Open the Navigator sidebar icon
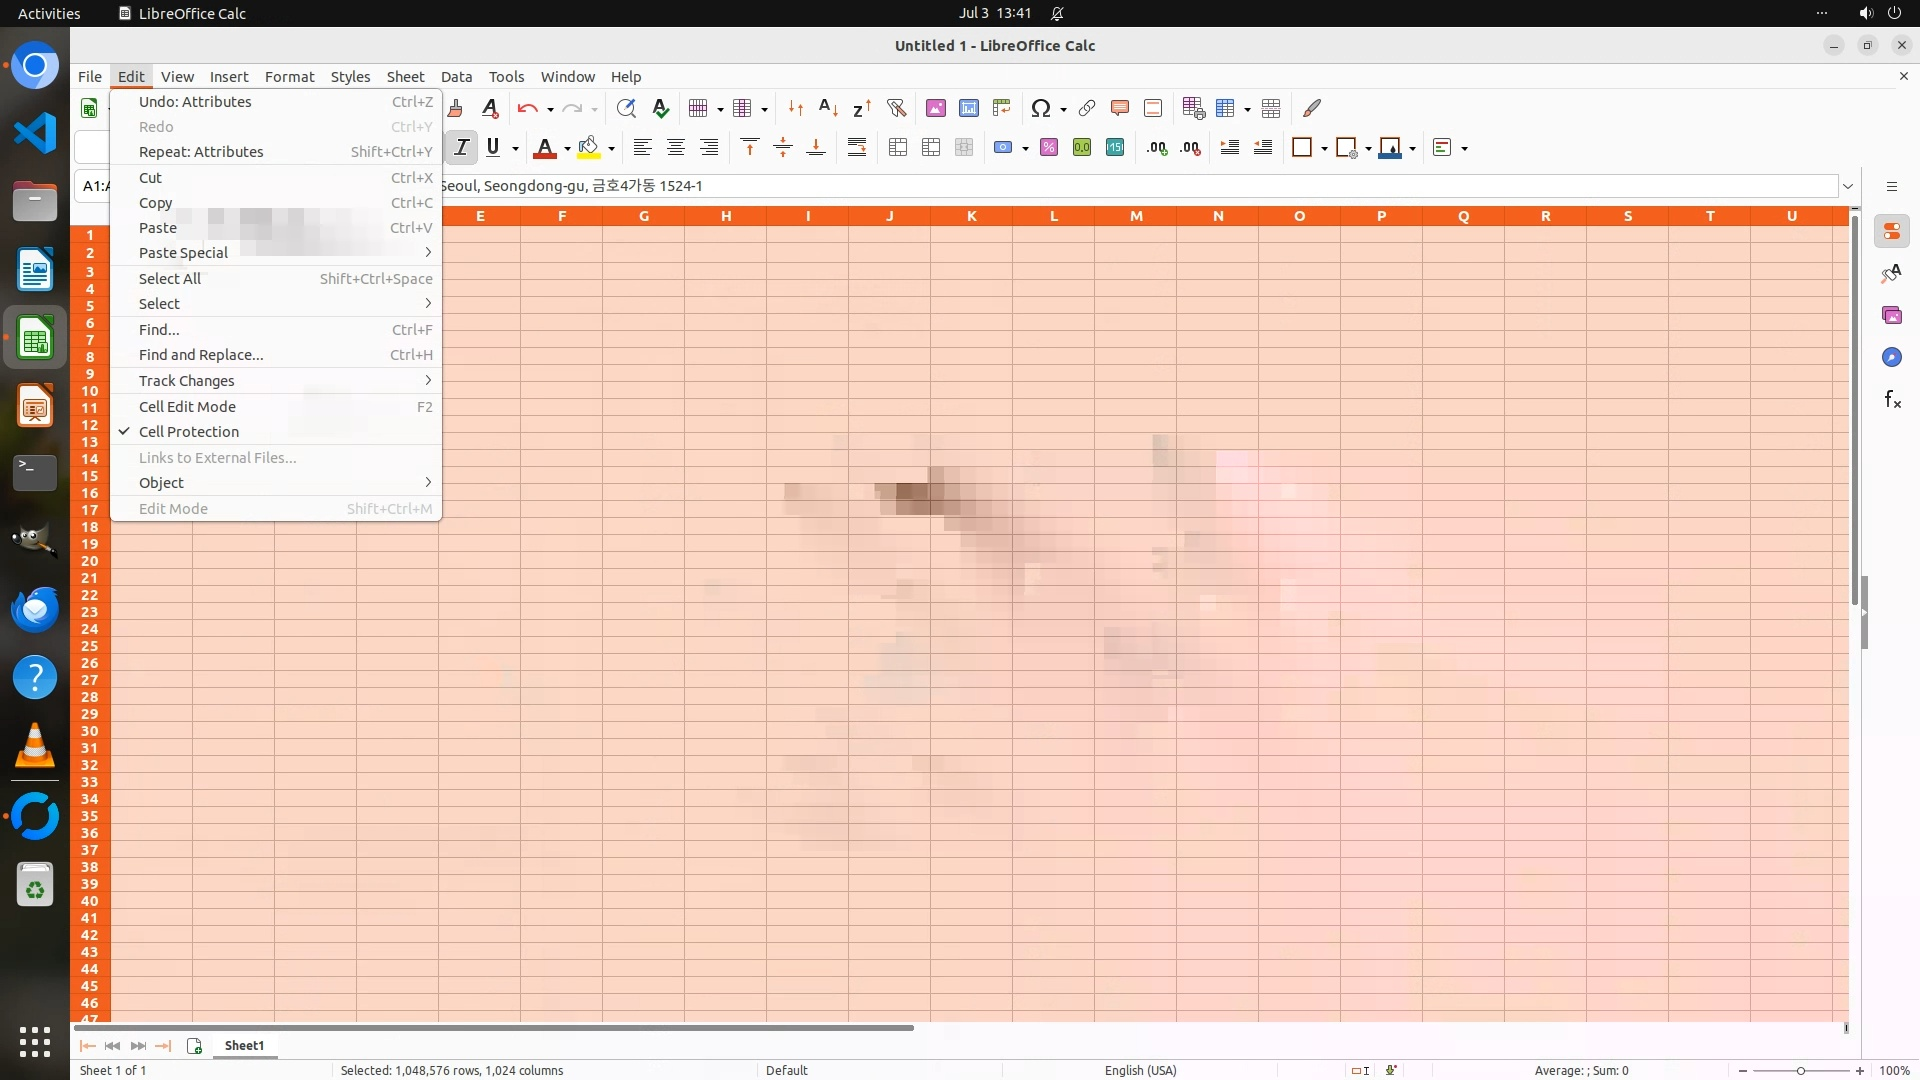 [1892, 358]
